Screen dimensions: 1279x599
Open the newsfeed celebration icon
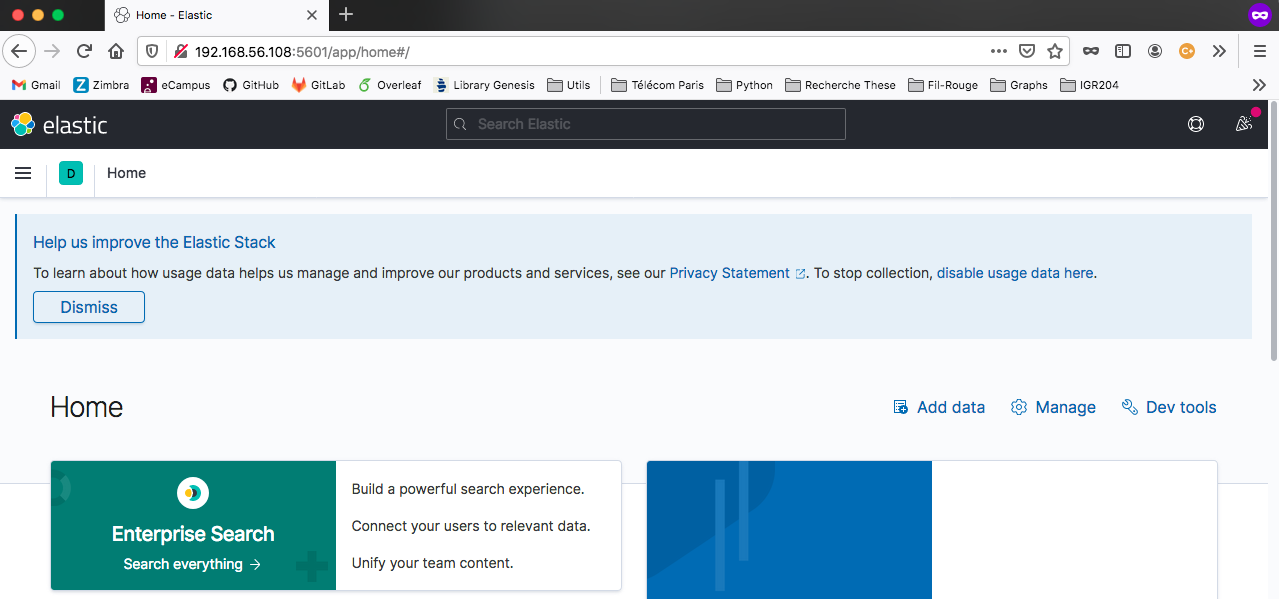pyautogui.click(x=1244, y=123)
